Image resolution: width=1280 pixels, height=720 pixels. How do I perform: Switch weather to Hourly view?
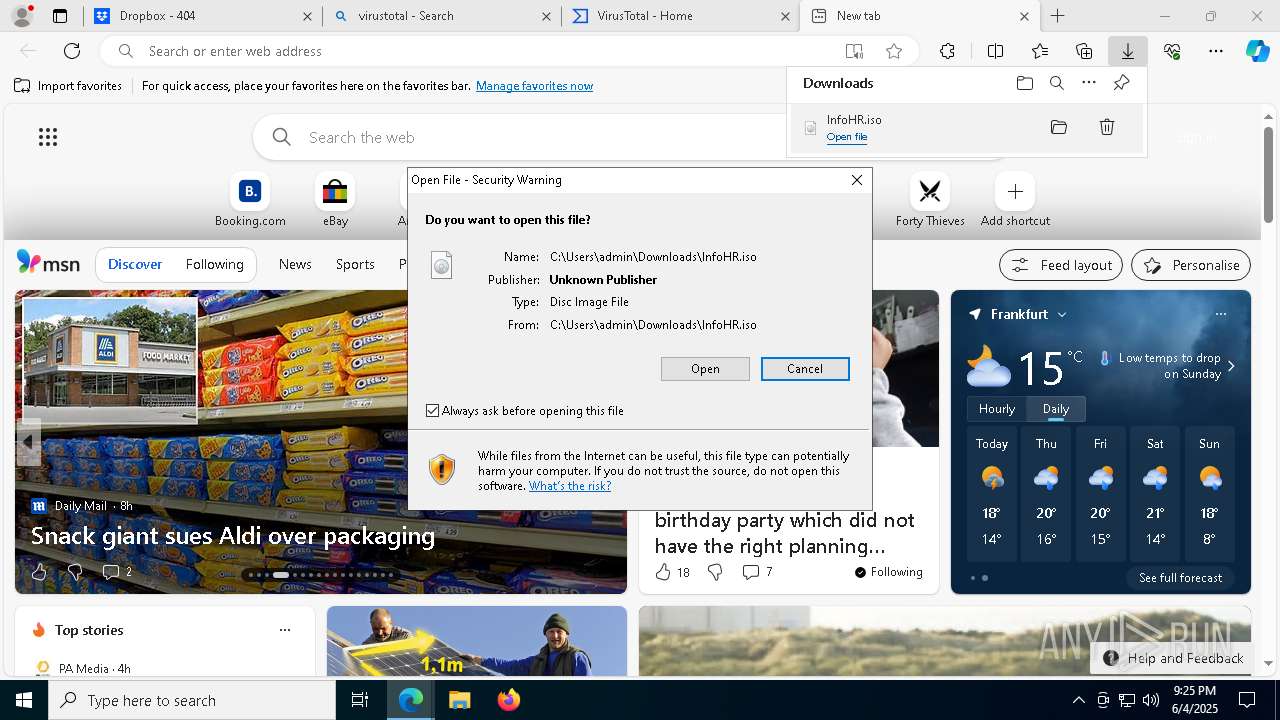[997, 409]
